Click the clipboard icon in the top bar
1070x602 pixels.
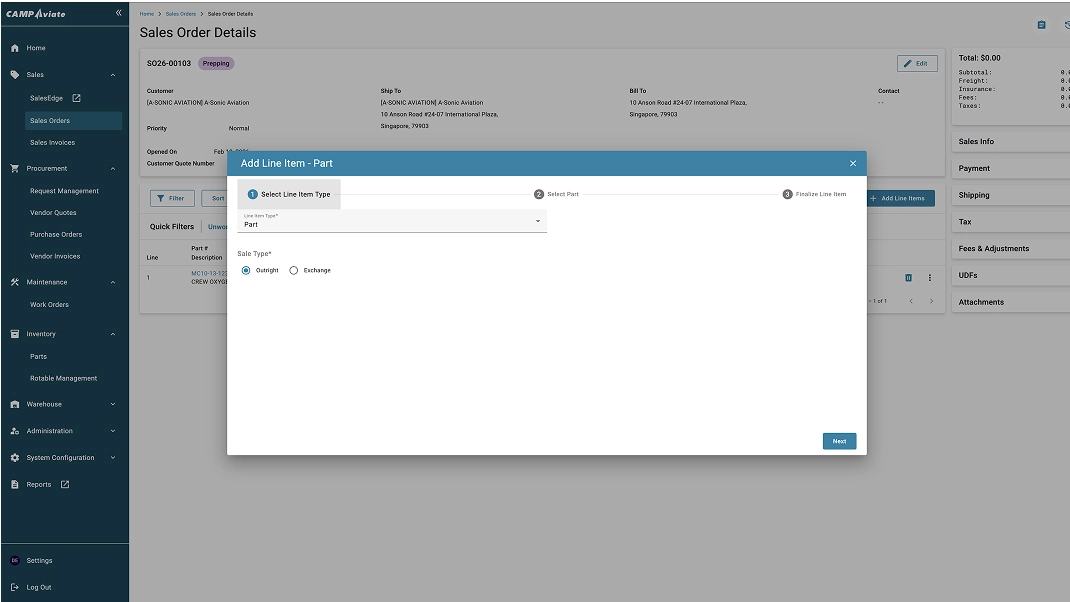pos(1041,25)
